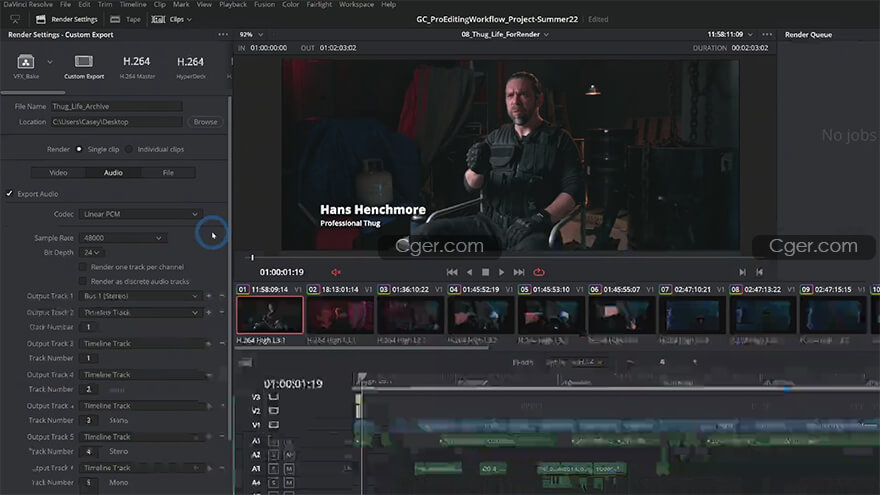Stop playback button
Viewport: 880px width, 495px height.
485,272
